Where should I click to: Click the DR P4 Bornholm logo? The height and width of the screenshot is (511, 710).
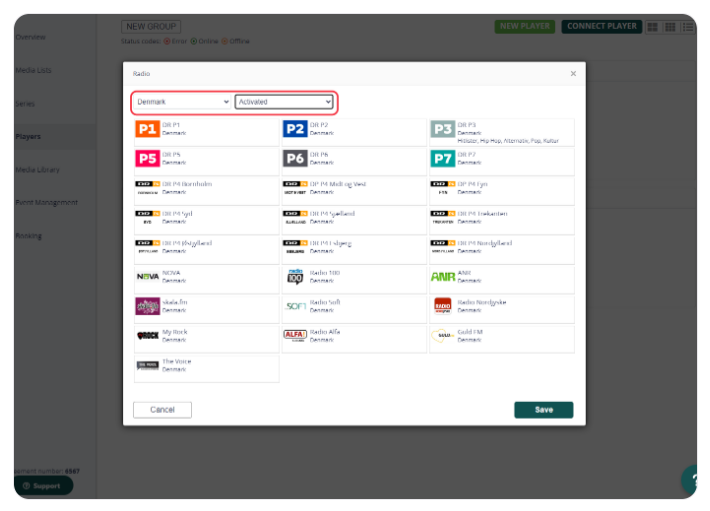click(148, 188)
